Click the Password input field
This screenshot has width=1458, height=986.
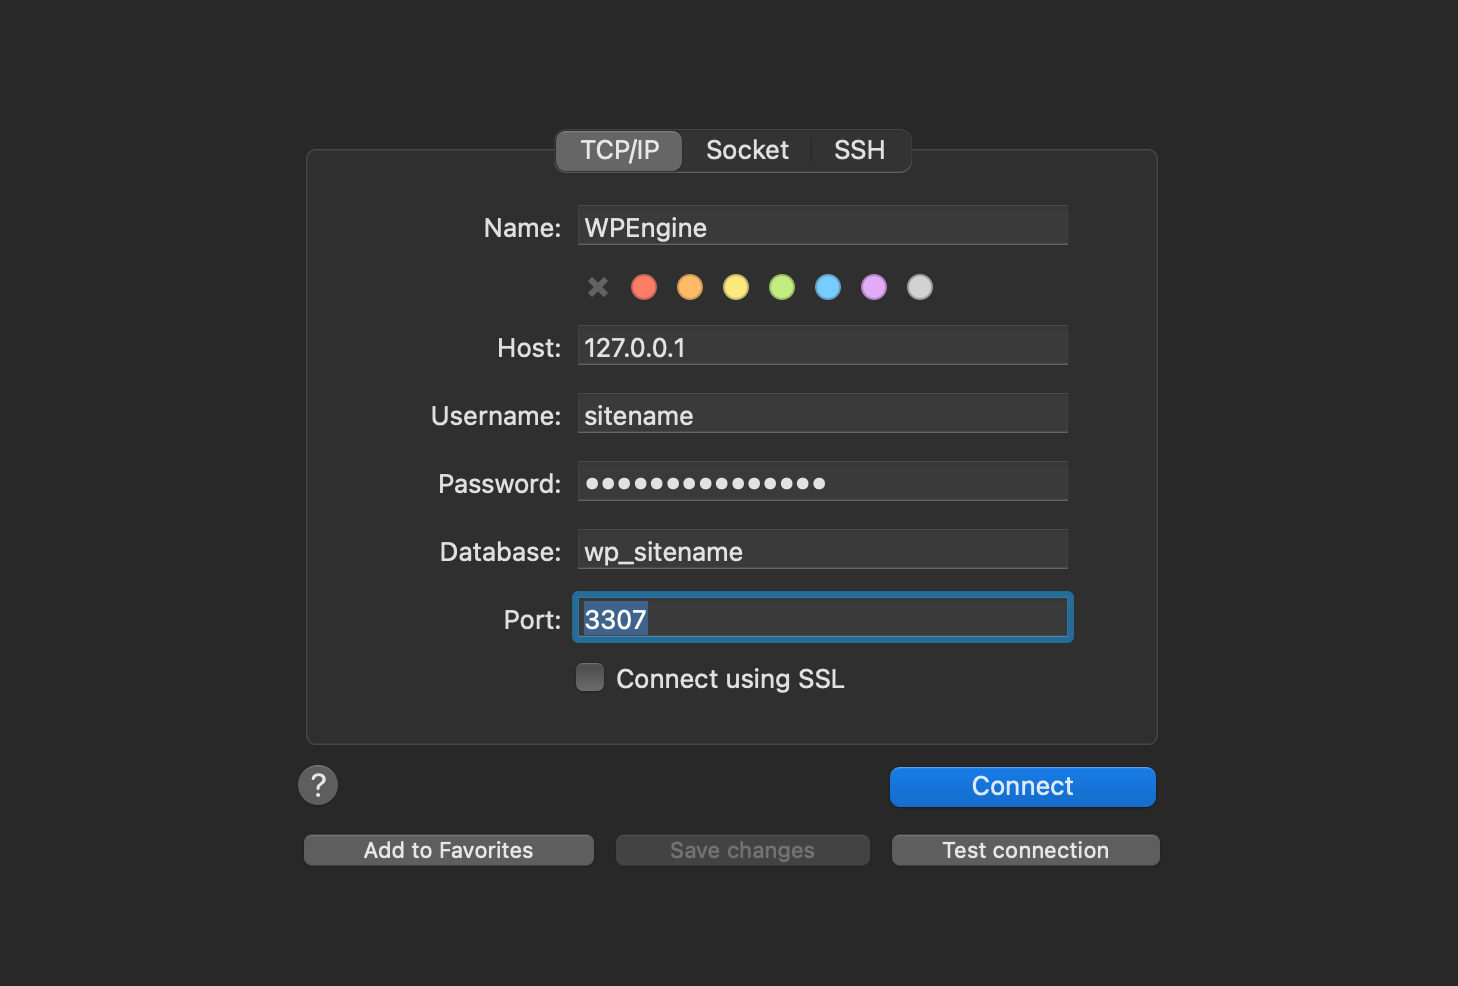(x=821, y=481)
